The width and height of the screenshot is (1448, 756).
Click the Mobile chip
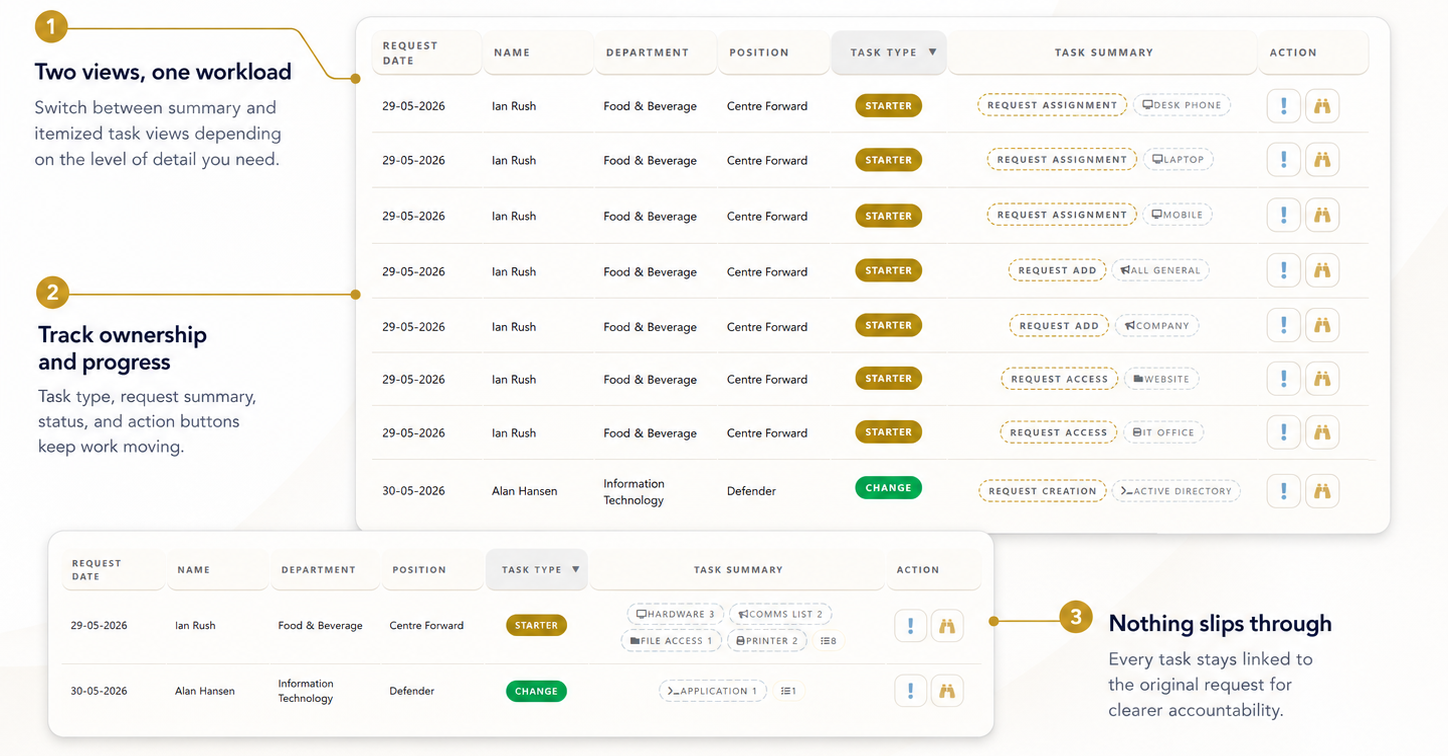[x=1177, y=214]
